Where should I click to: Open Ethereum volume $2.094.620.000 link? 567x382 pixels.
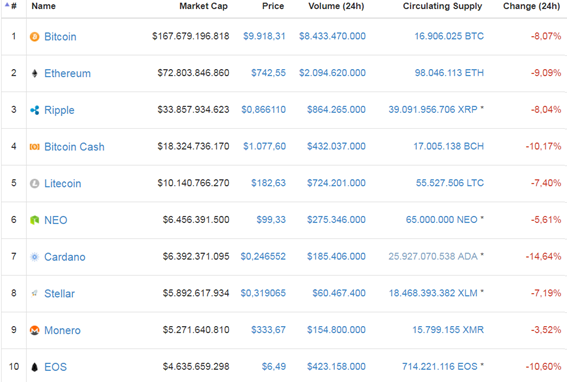point(332,73)
